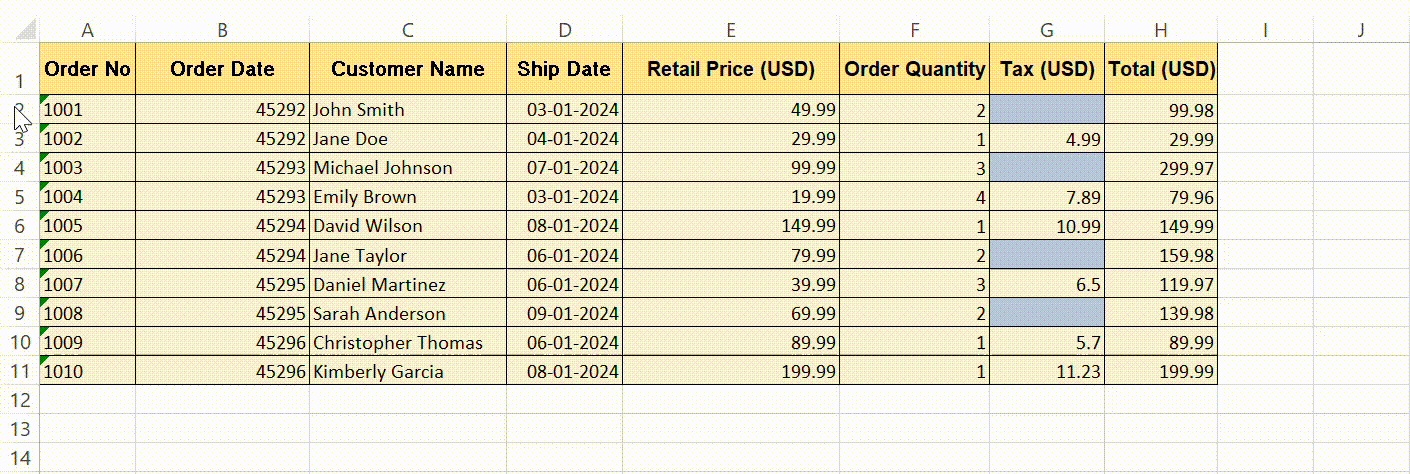Select the Kimberly Garcia cell
This screenshot has height=474, width=1410.
pos(407,371)
